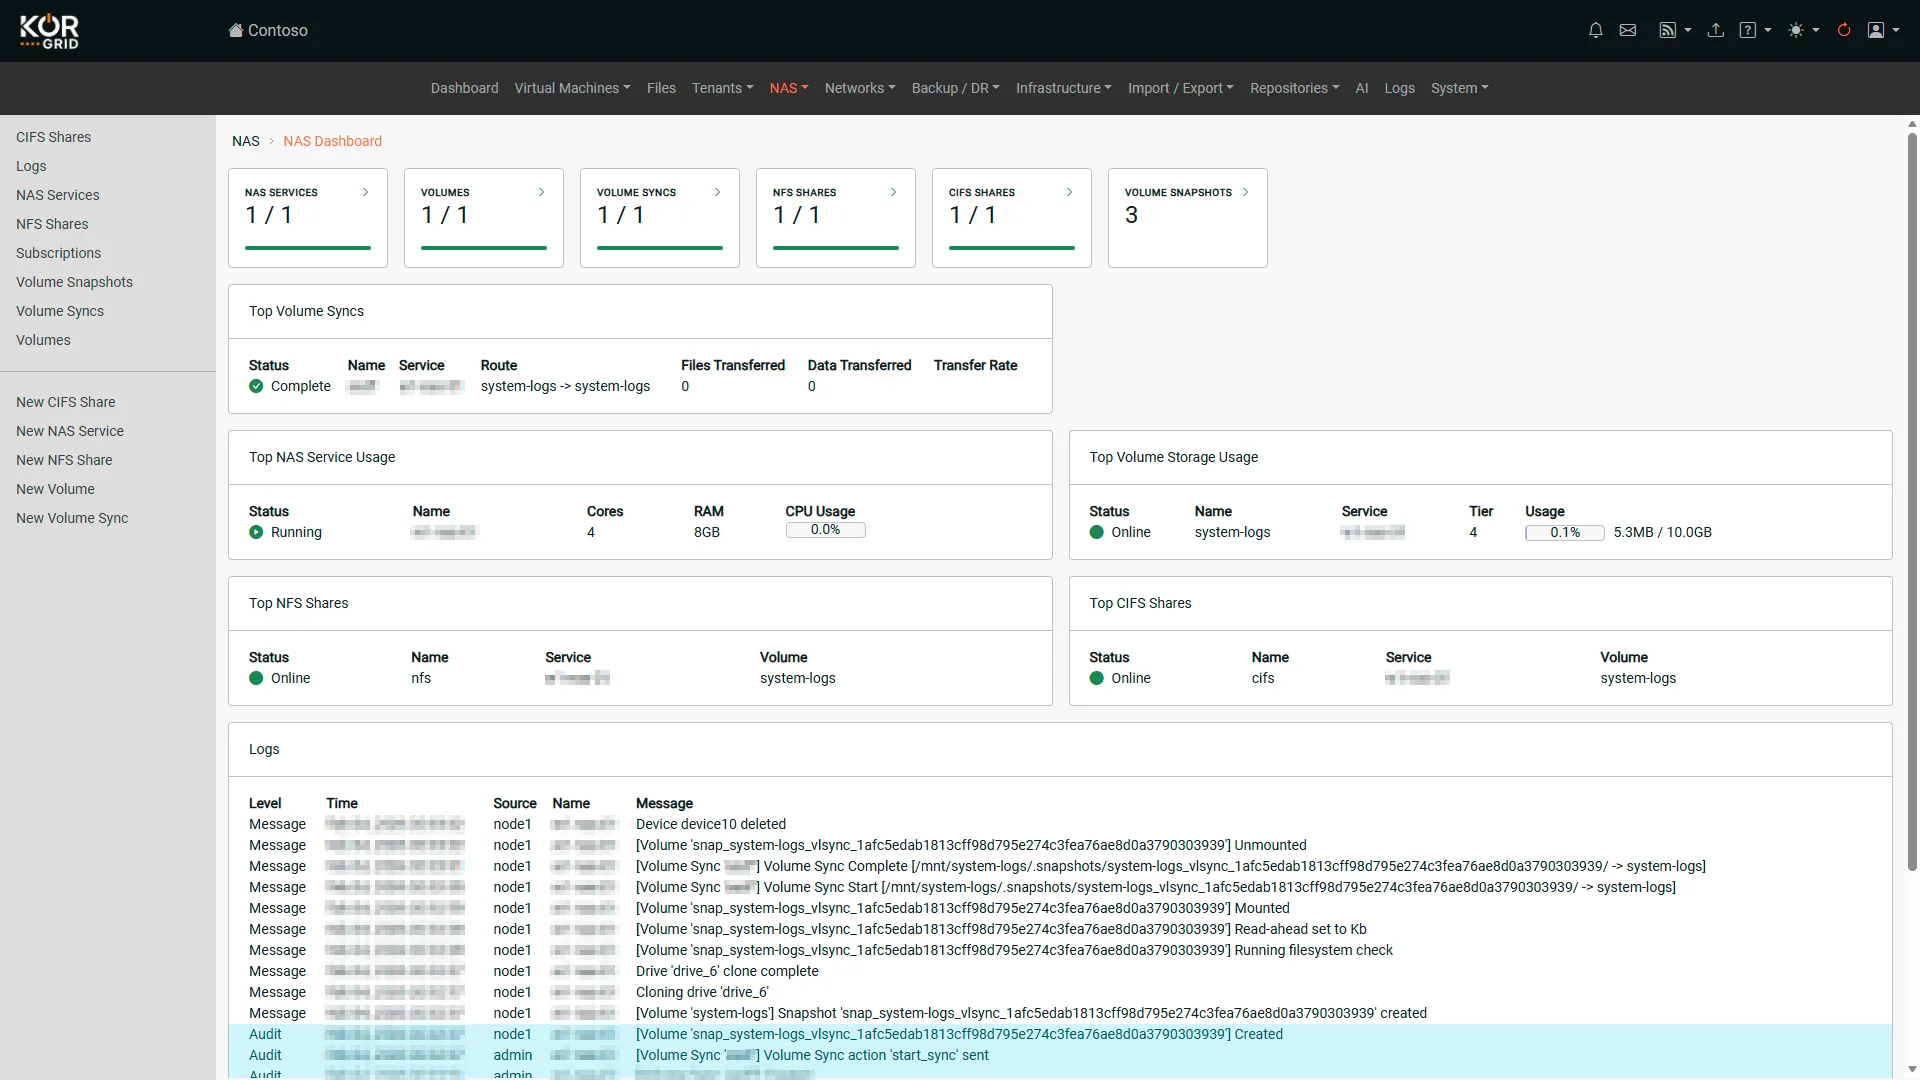
Task: Click the green Complete status icon
Action: click(256, 386)
